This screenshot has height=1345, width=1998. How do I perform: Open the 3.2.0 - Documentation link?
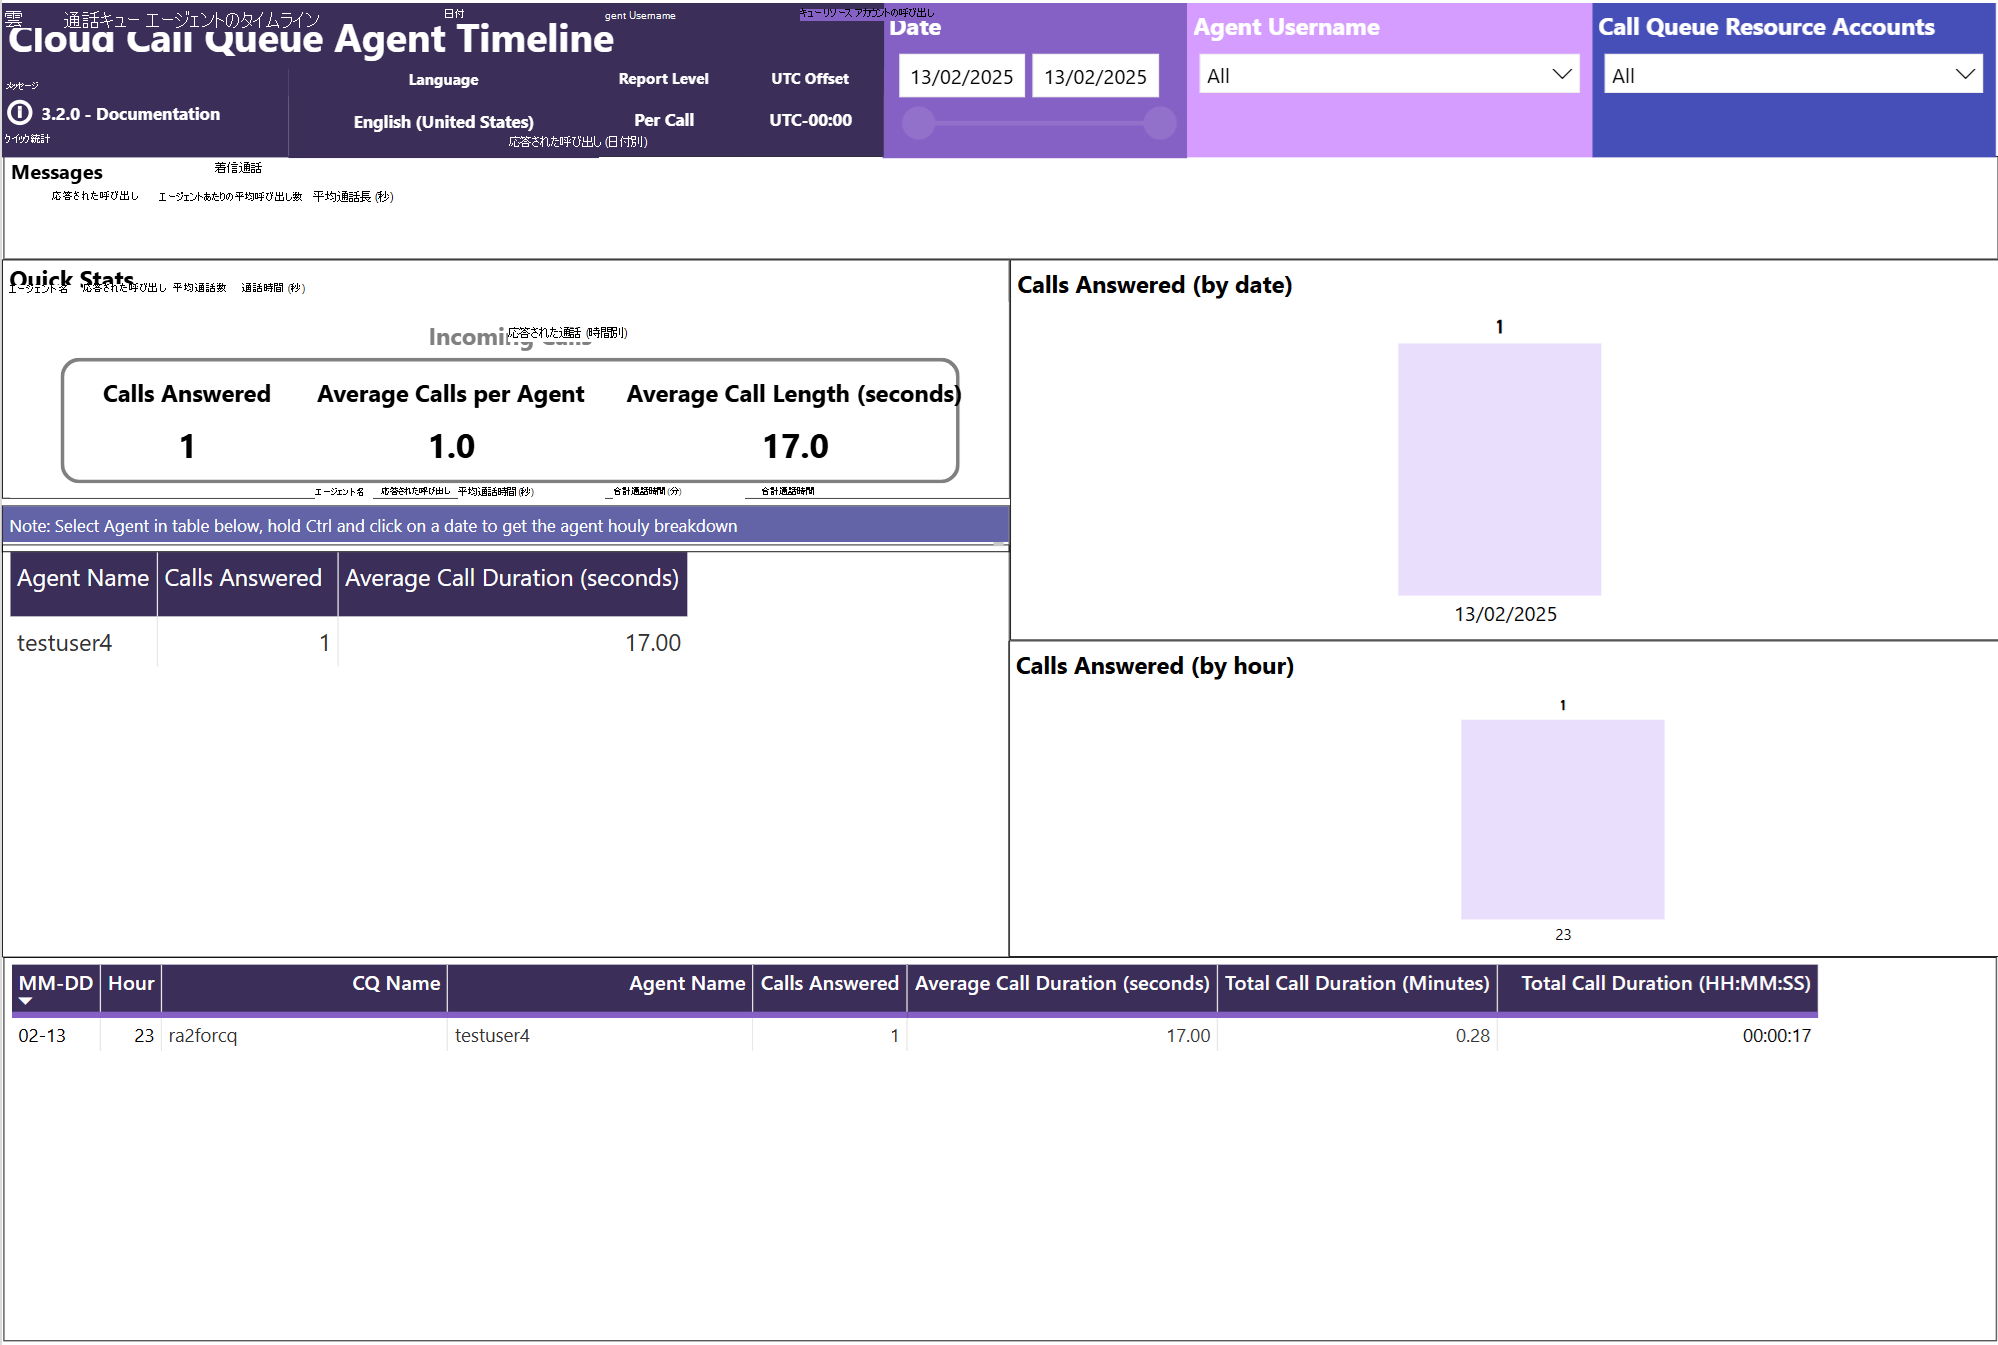pos(130,114)
